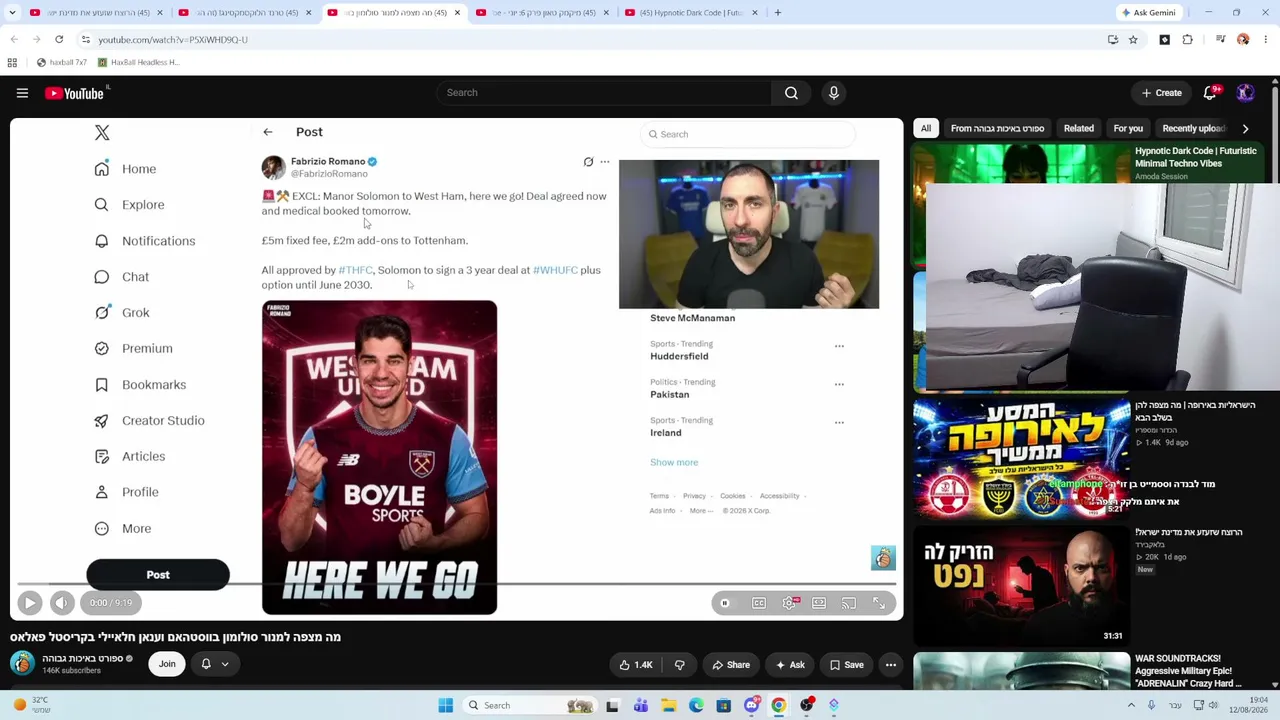Open more actions ellipsis below the video

(x=891, y=665)
